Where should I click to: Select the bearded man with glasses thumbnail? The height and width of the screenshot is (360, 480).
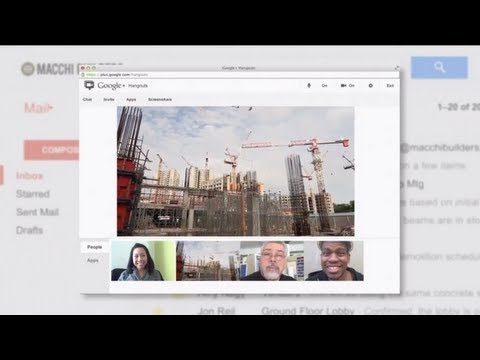(272, 261)
